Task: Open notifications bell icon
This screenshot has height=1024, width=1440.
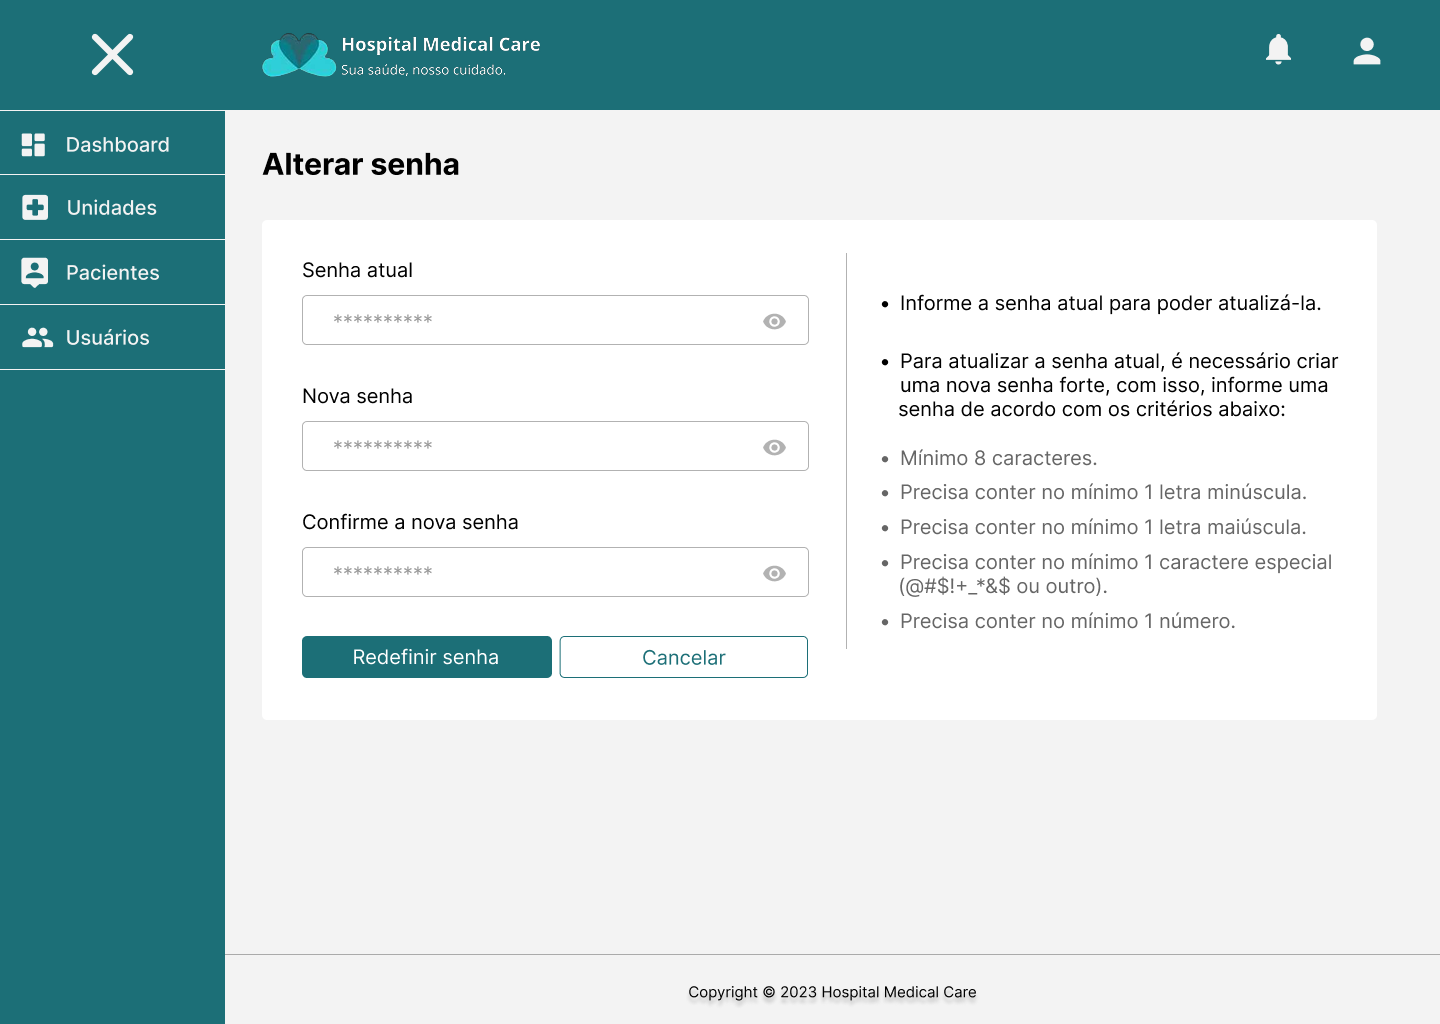Action: 1278,49
